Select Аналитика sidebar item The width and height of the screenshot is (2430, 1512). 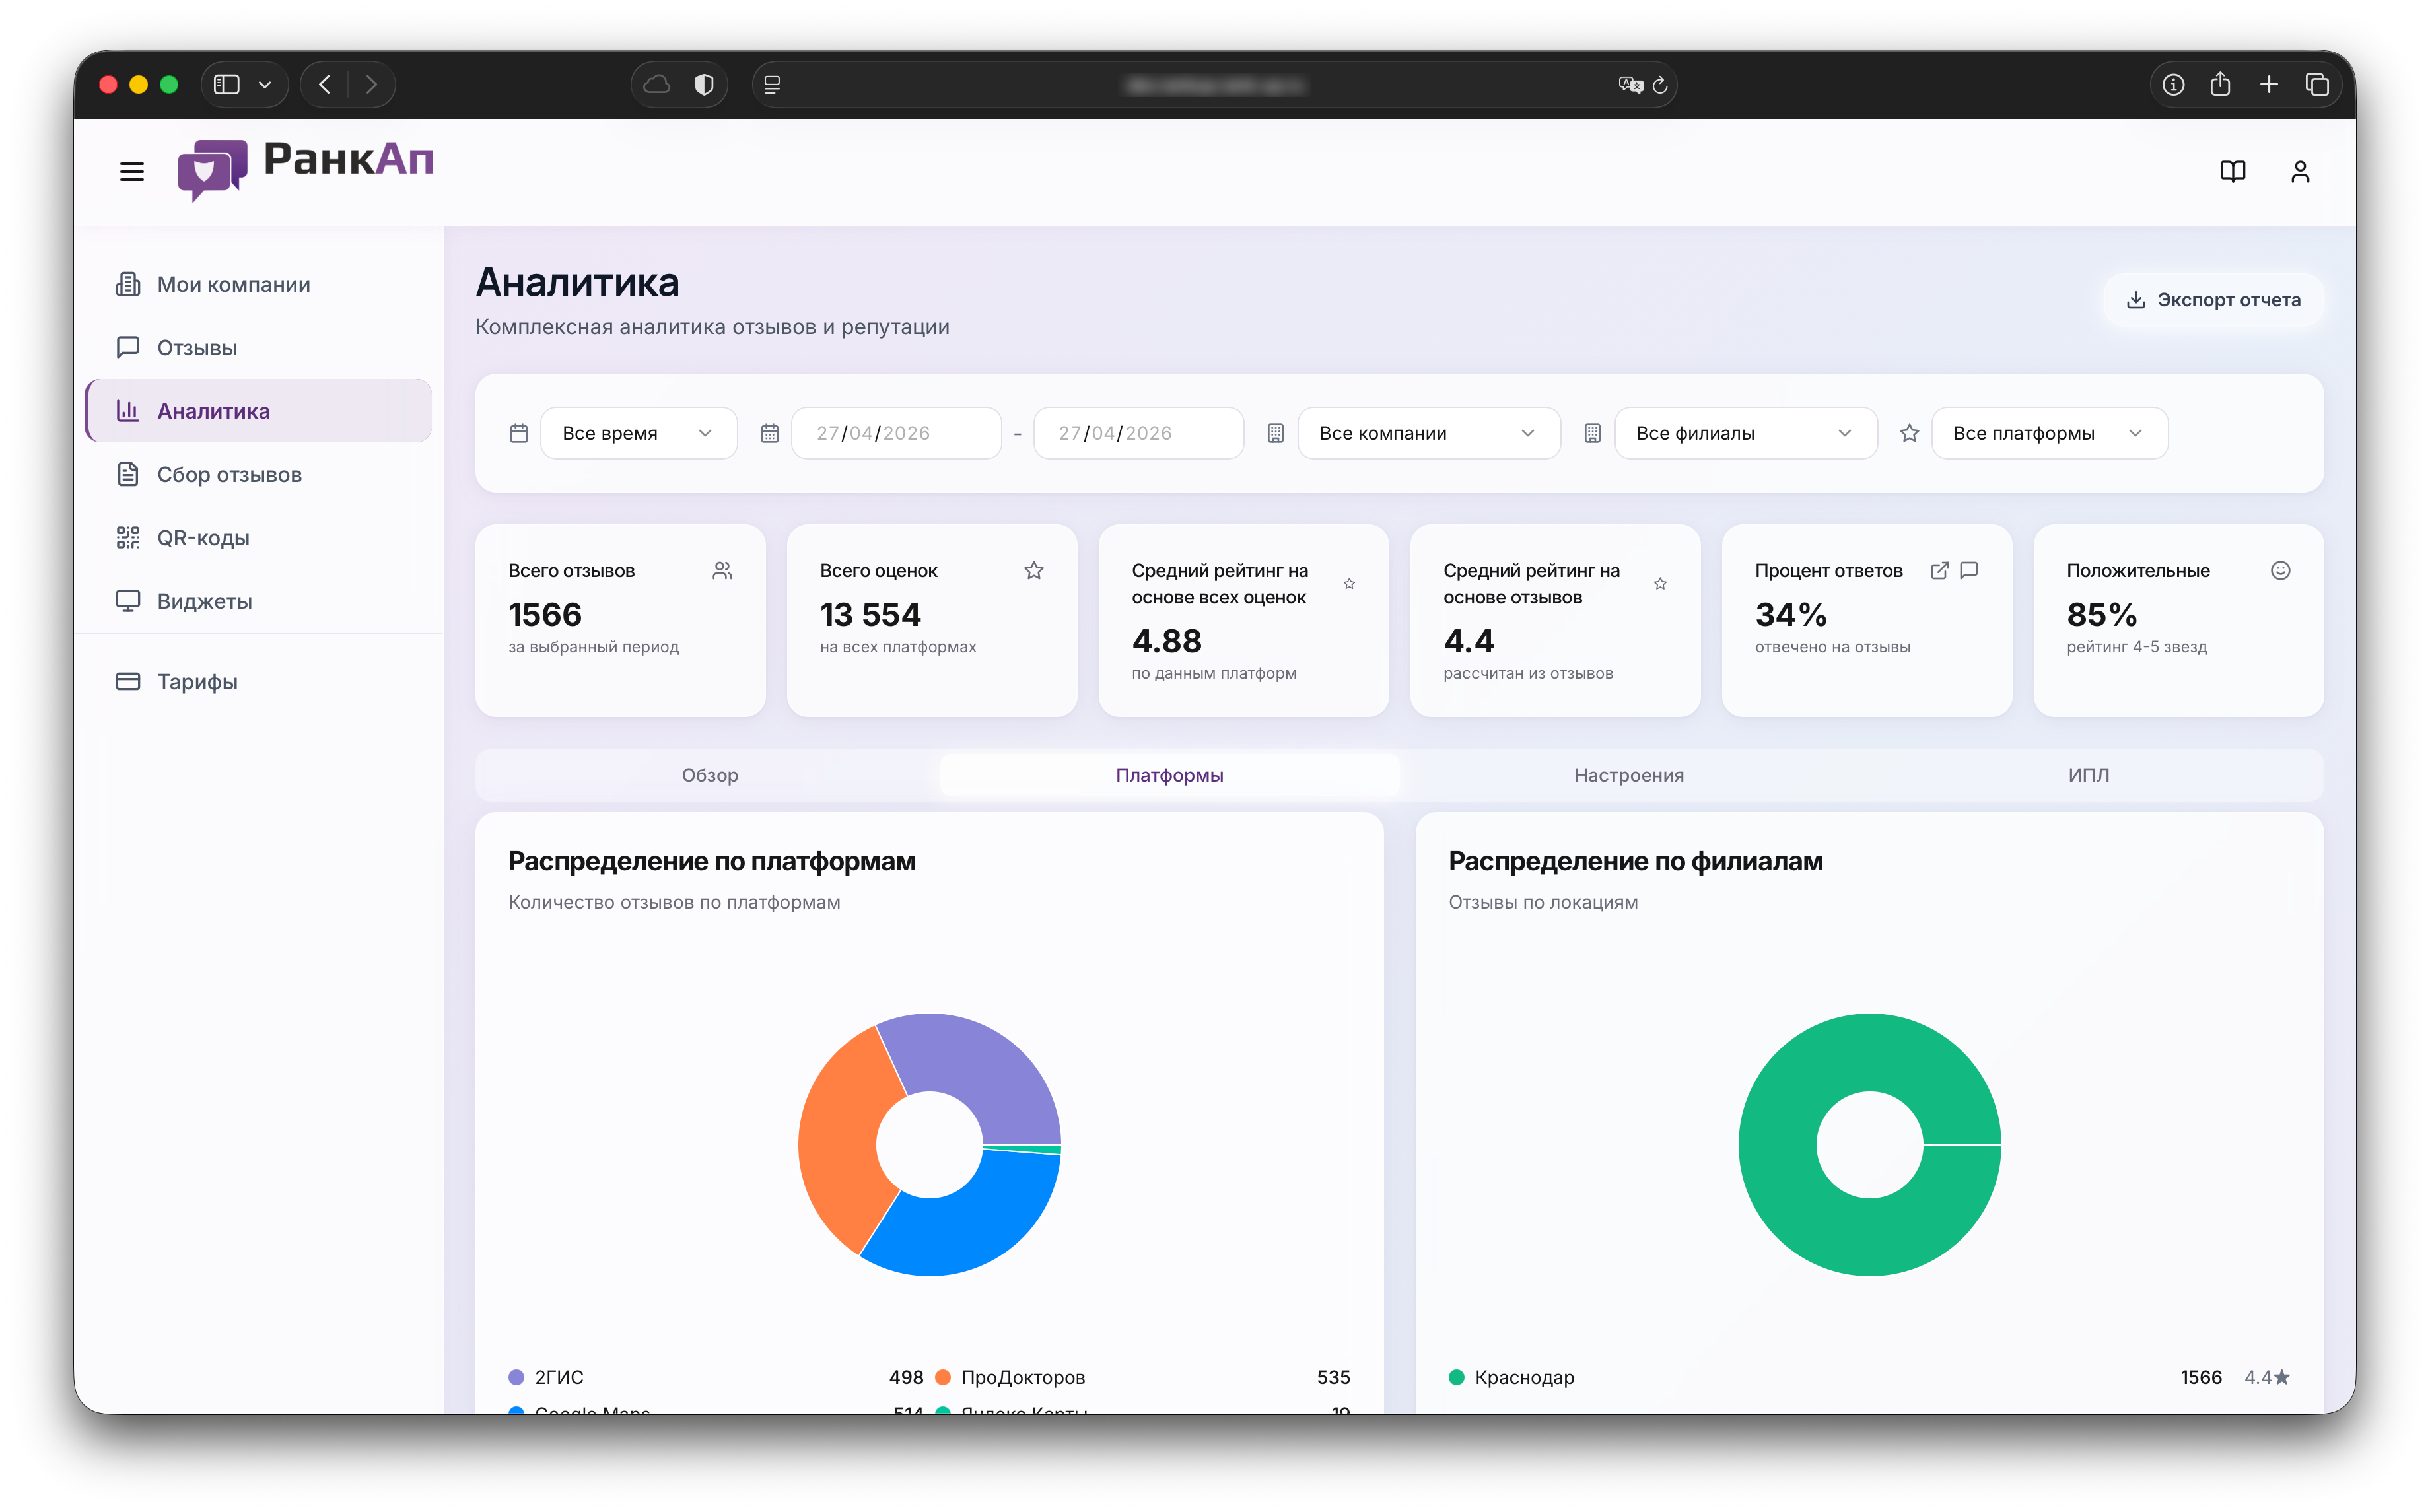point(258,411)
